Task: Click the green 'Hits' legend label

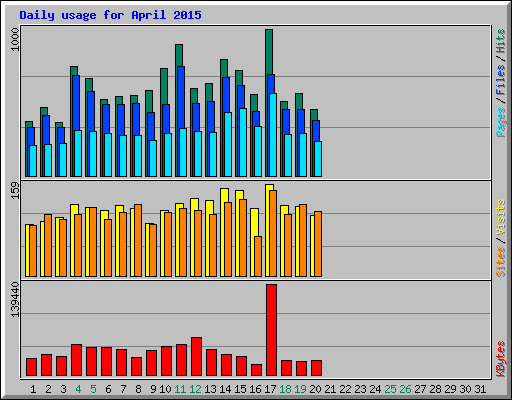Action: [501, 41]
